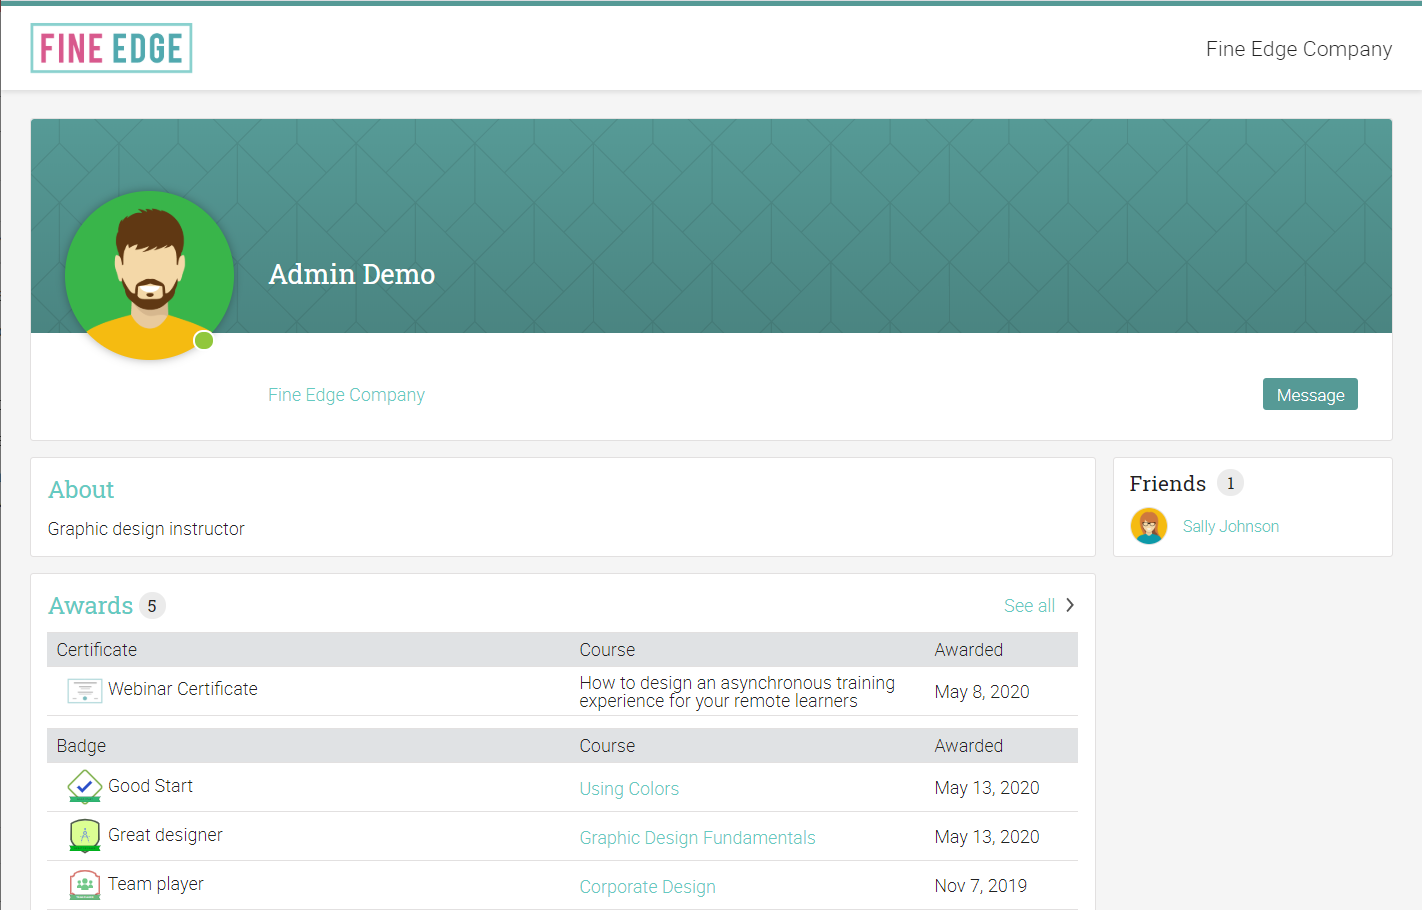Click the Team player badge name
The width and height of the screenshot is (1422, 910).
[x=156, y=884]
